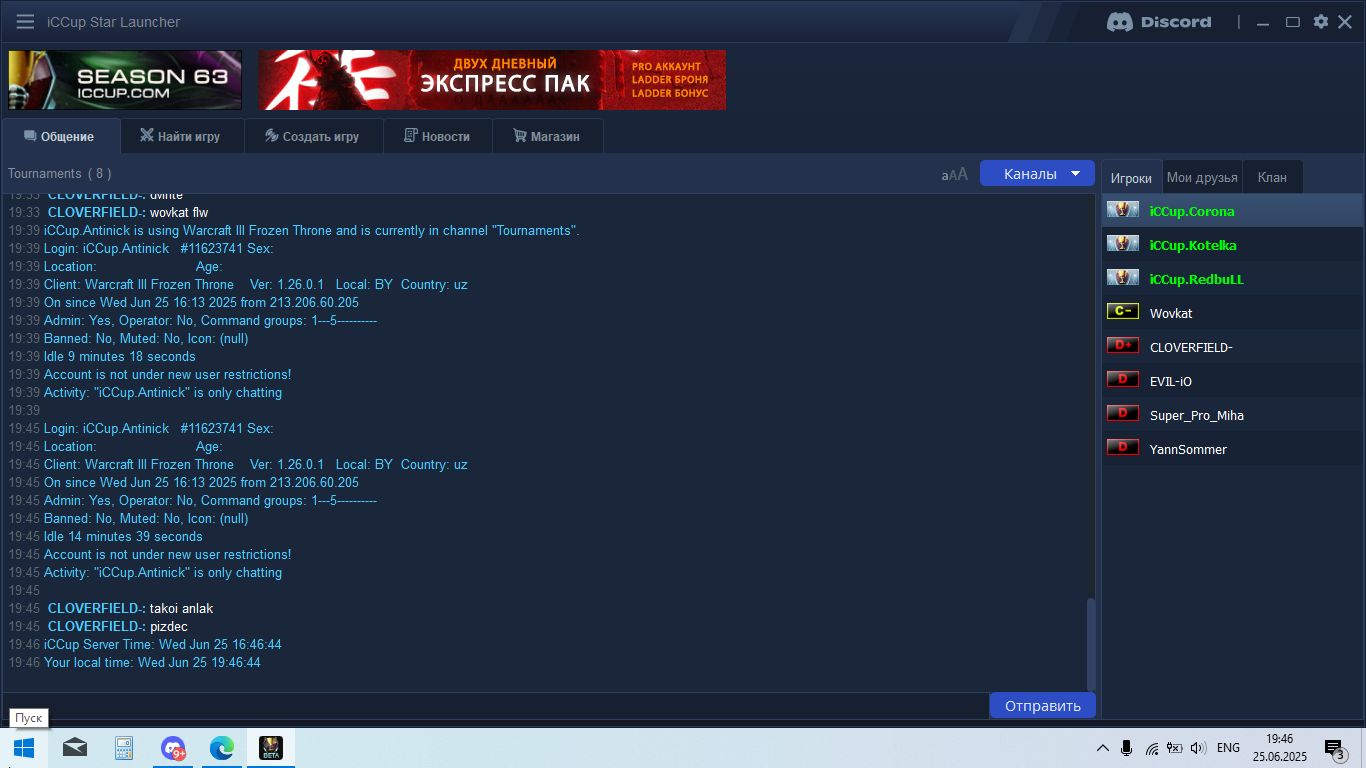Open Создать игру tab
This screenshot has height=768, width=1366.
click(313, 136)
